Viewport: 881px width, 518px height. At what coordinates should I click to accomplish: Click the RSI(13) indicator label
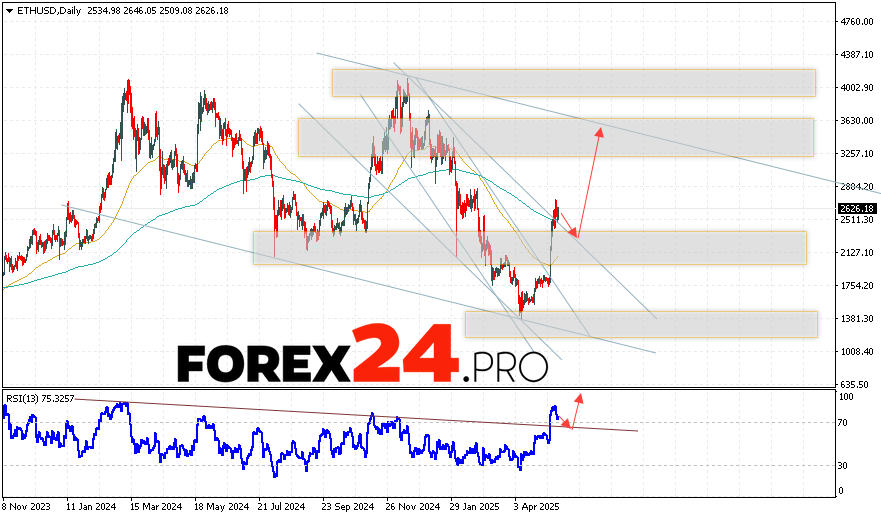click(41, 397)
